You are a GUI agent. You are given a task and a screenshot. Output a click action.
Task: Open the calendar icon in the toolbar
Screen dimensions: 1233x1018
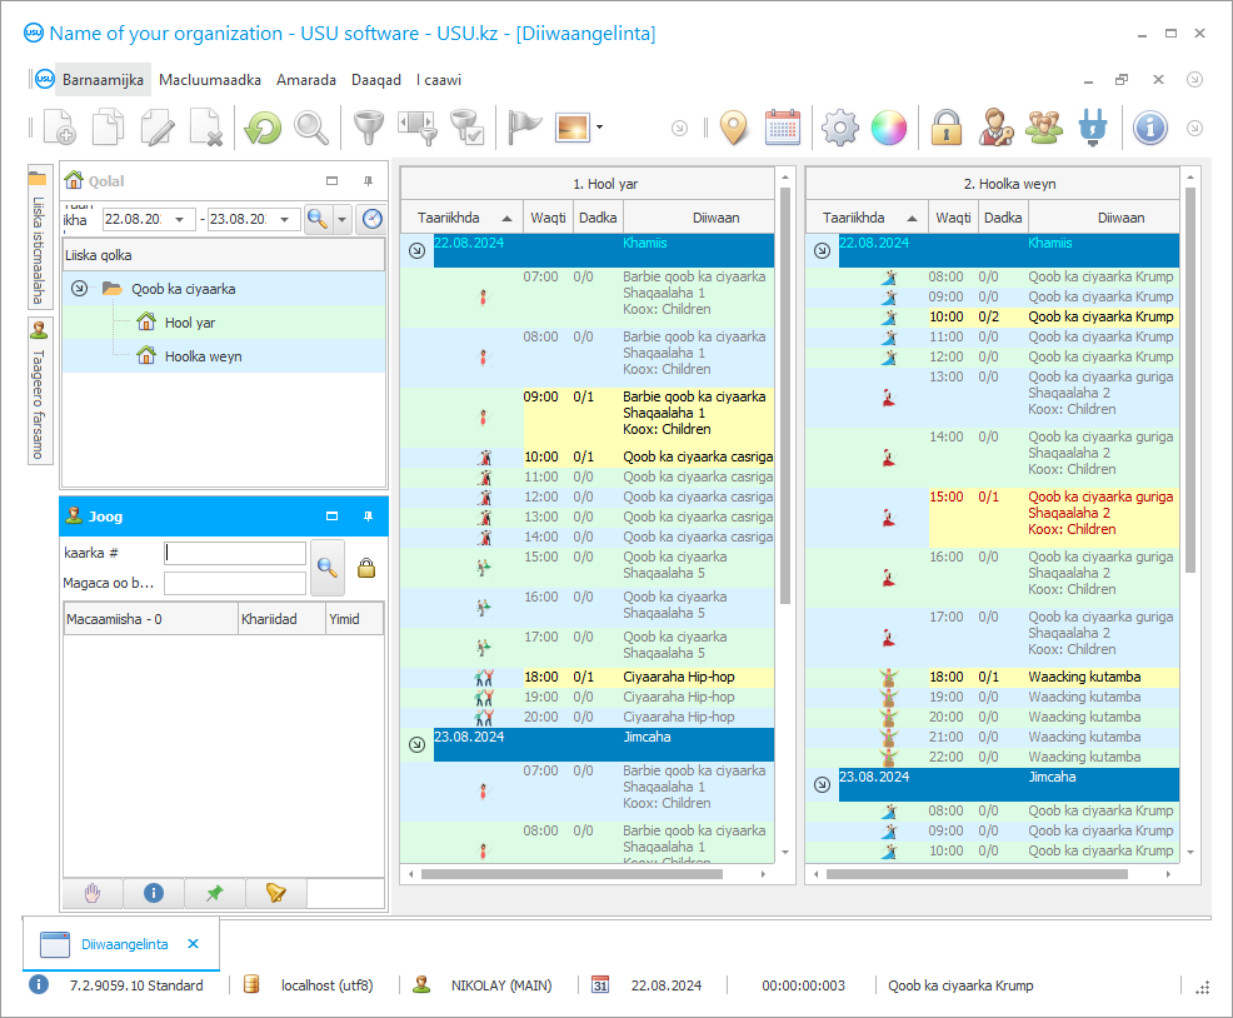pyautogui.click(x=782, y=128)
